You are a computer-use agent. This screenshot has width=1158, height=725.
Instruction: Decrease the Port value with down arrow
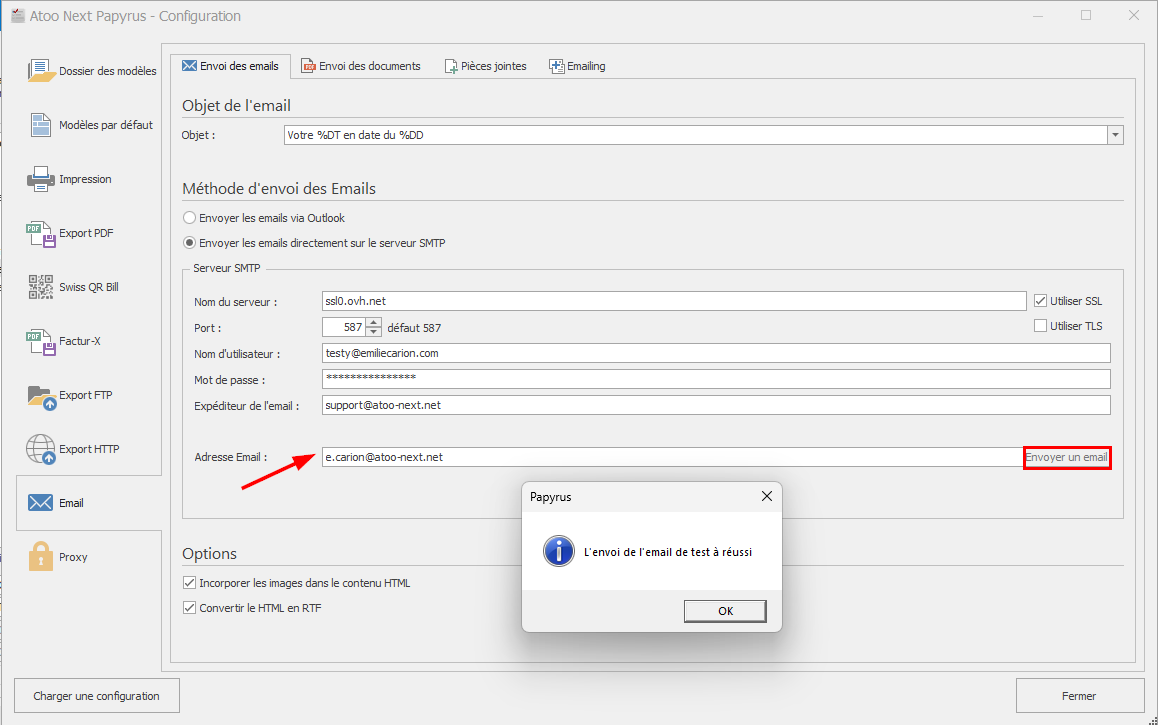click(x=374, y=332)
